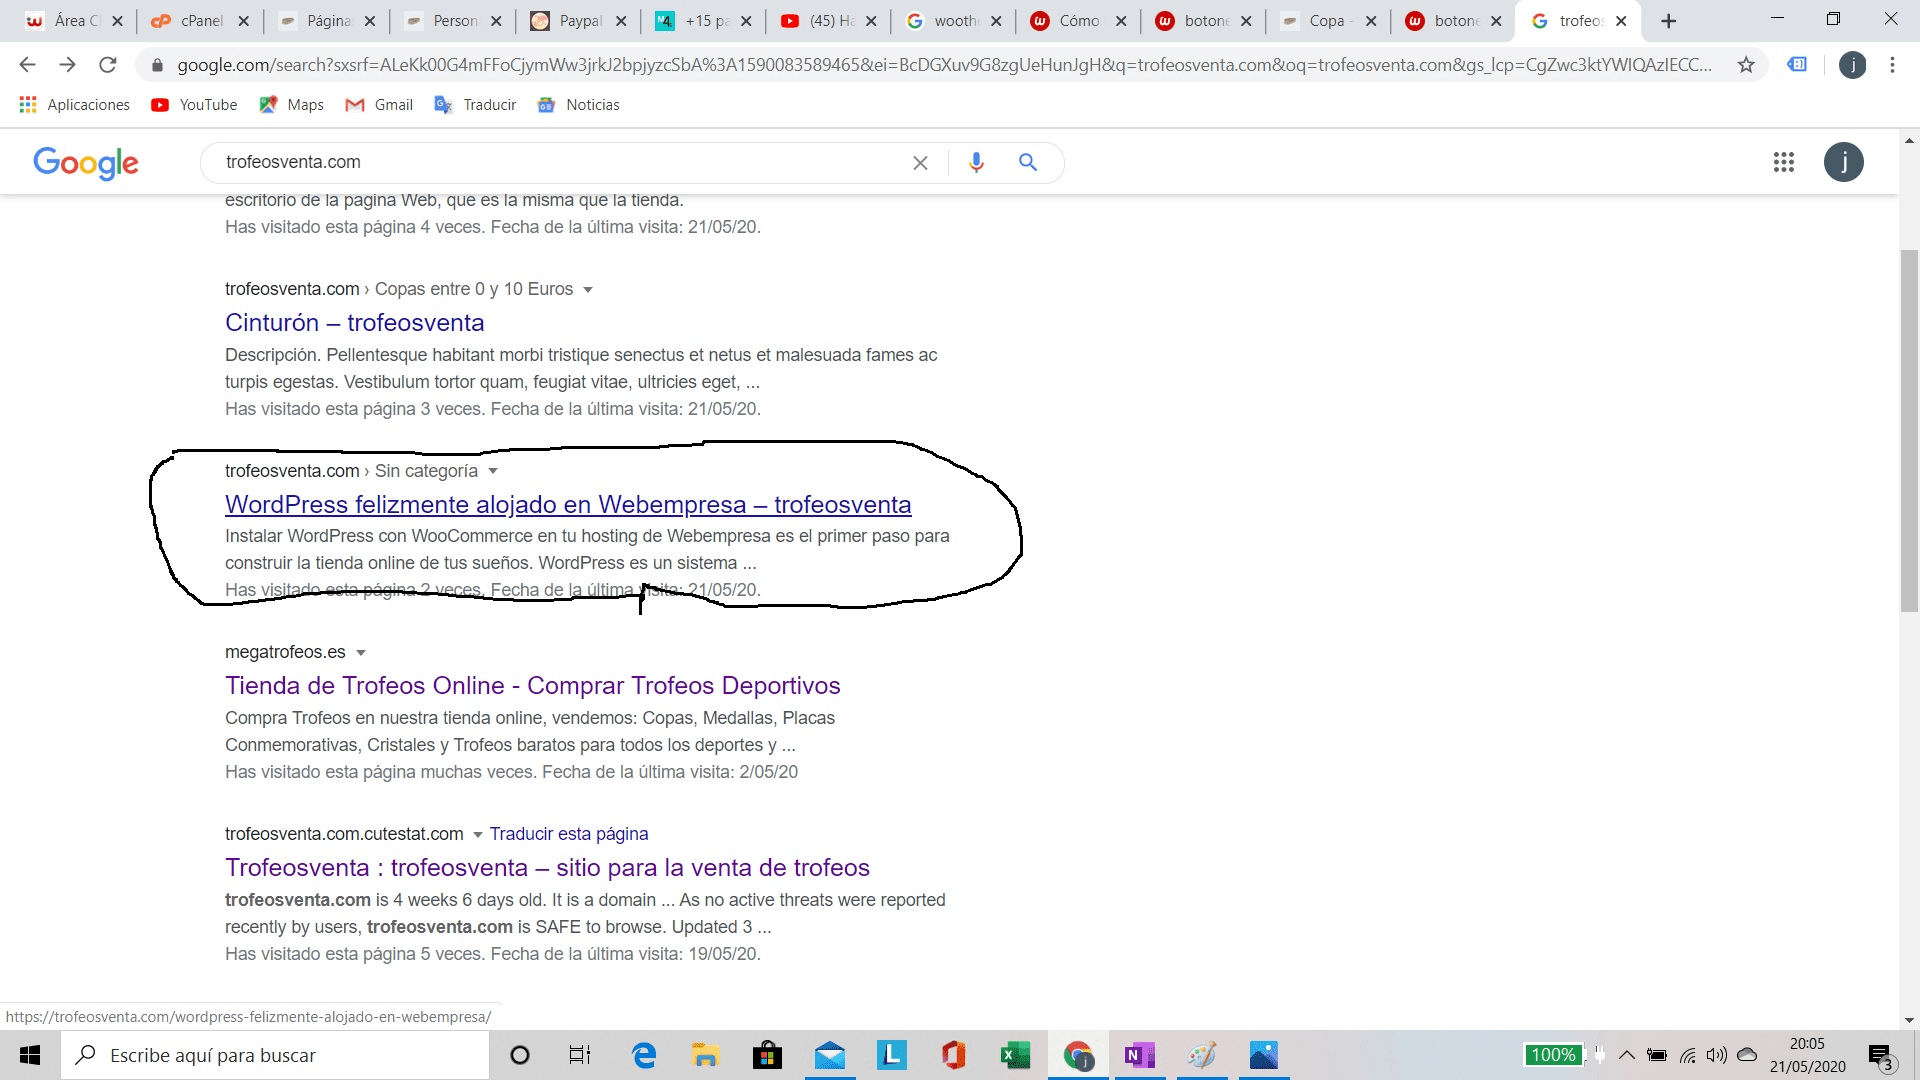Go to Google home via the logo
This screenshot has width=1920, height=1080.
tap(86, 163)
